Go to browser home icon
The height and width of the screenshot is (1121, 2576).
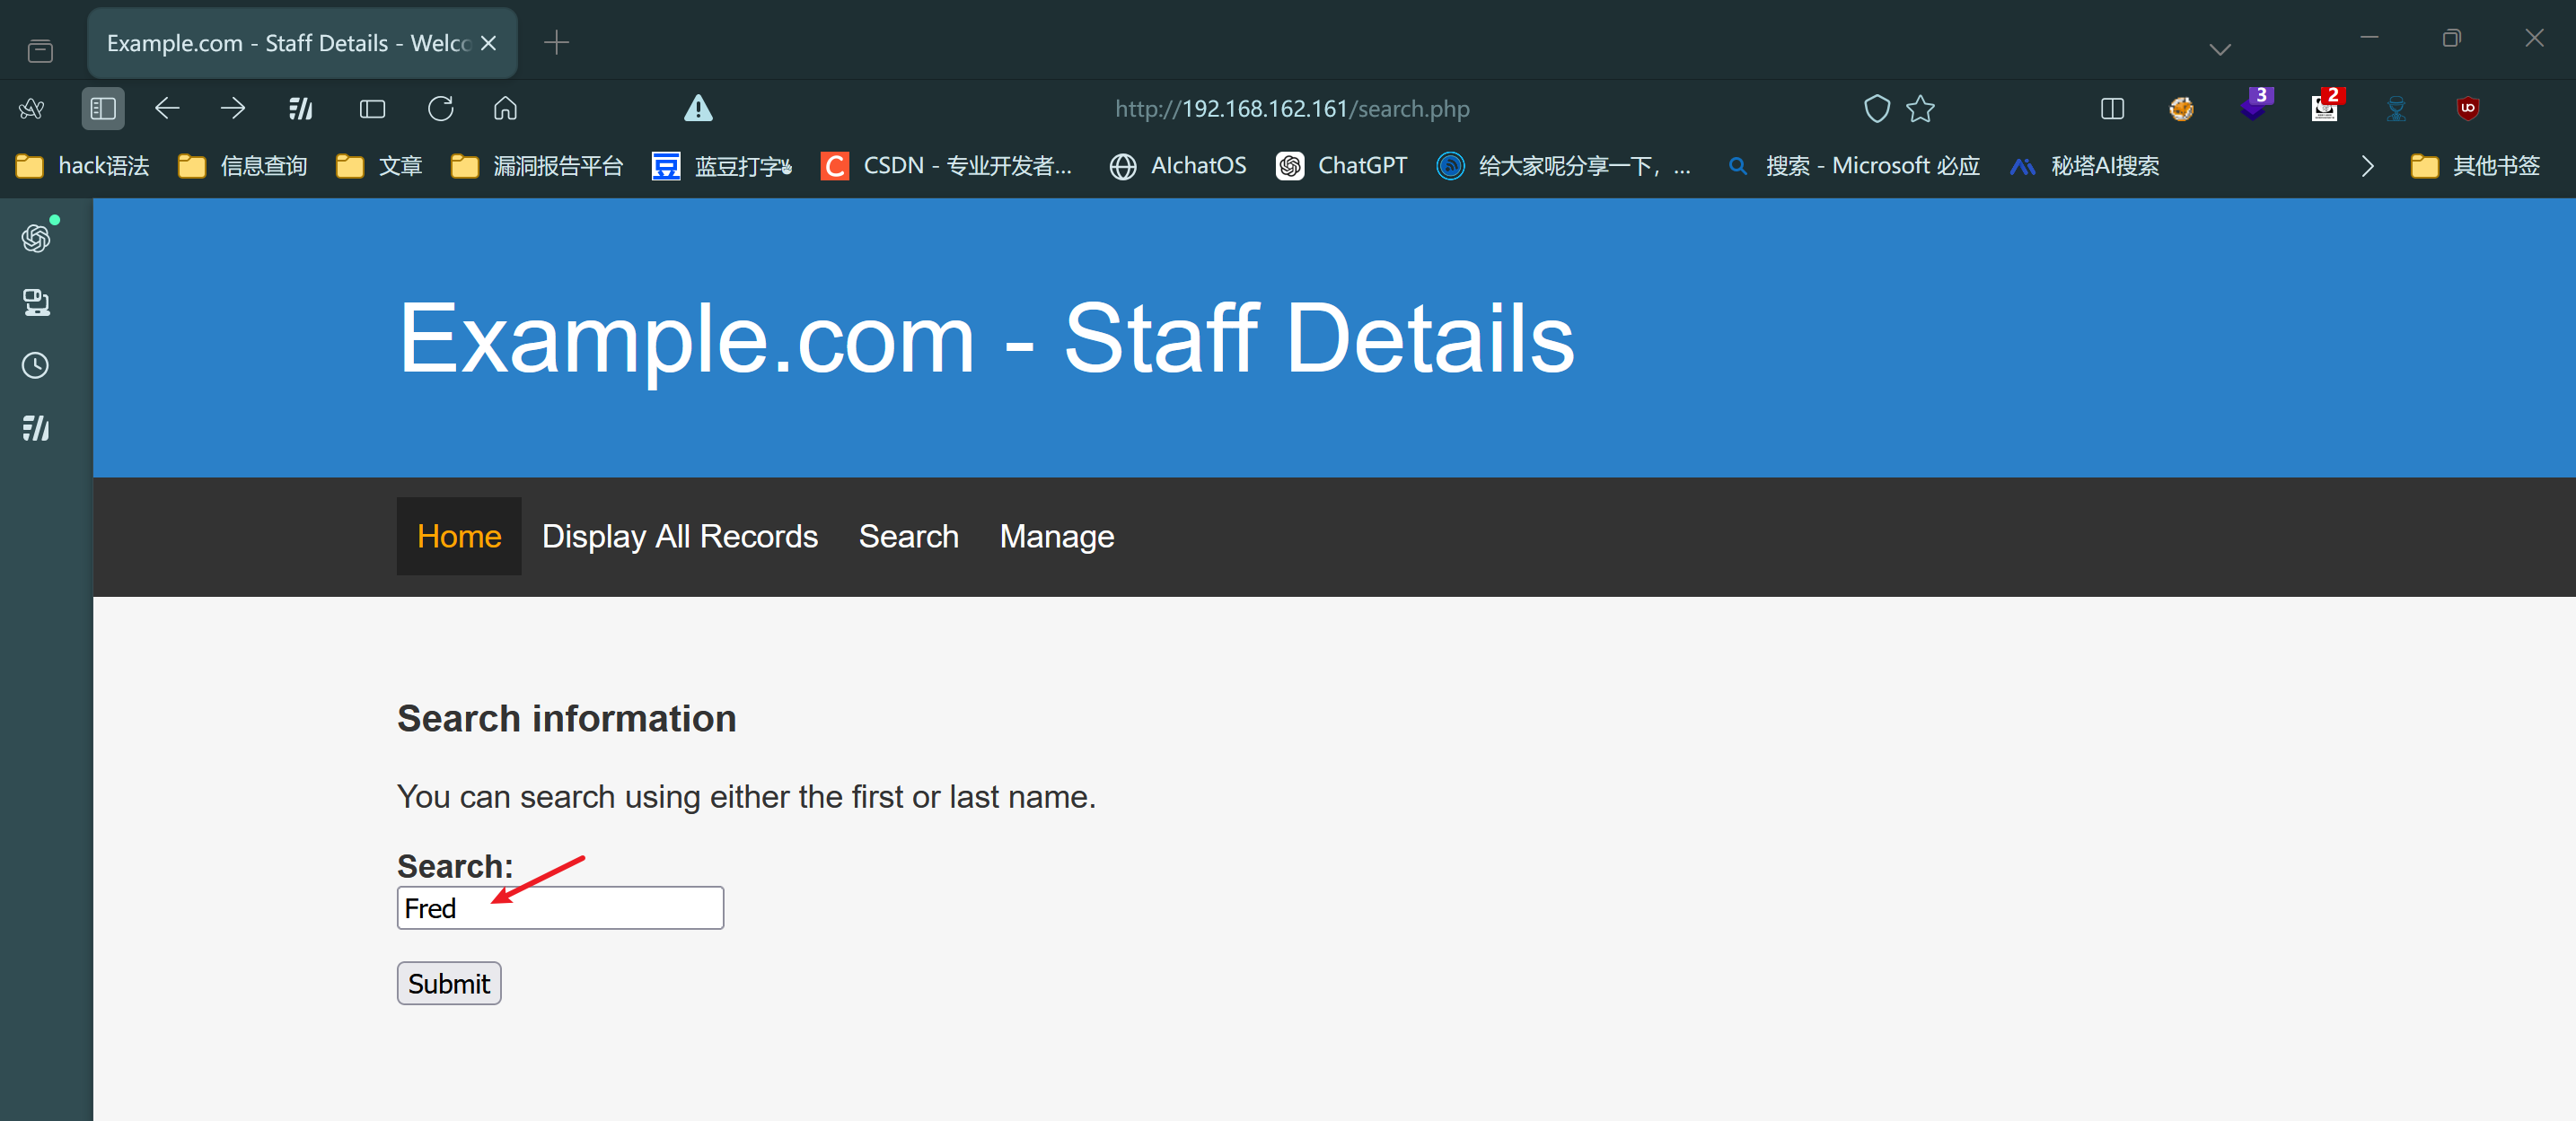coord(505,108)
